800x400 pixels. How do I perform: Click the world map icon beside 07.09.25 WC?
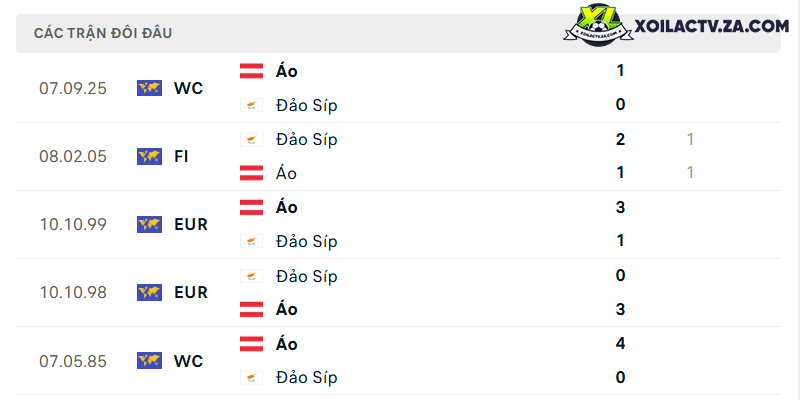149,88
